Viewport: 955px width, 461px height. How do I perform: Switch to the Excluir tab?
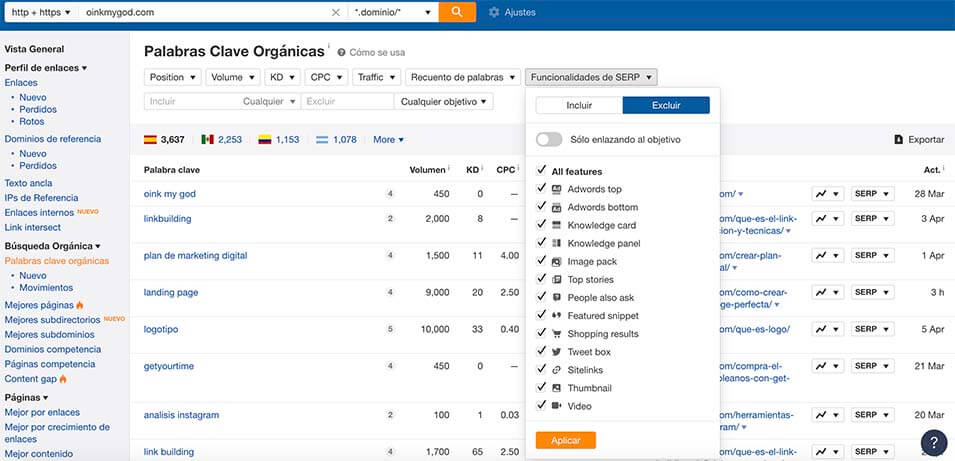pos(666,105)
